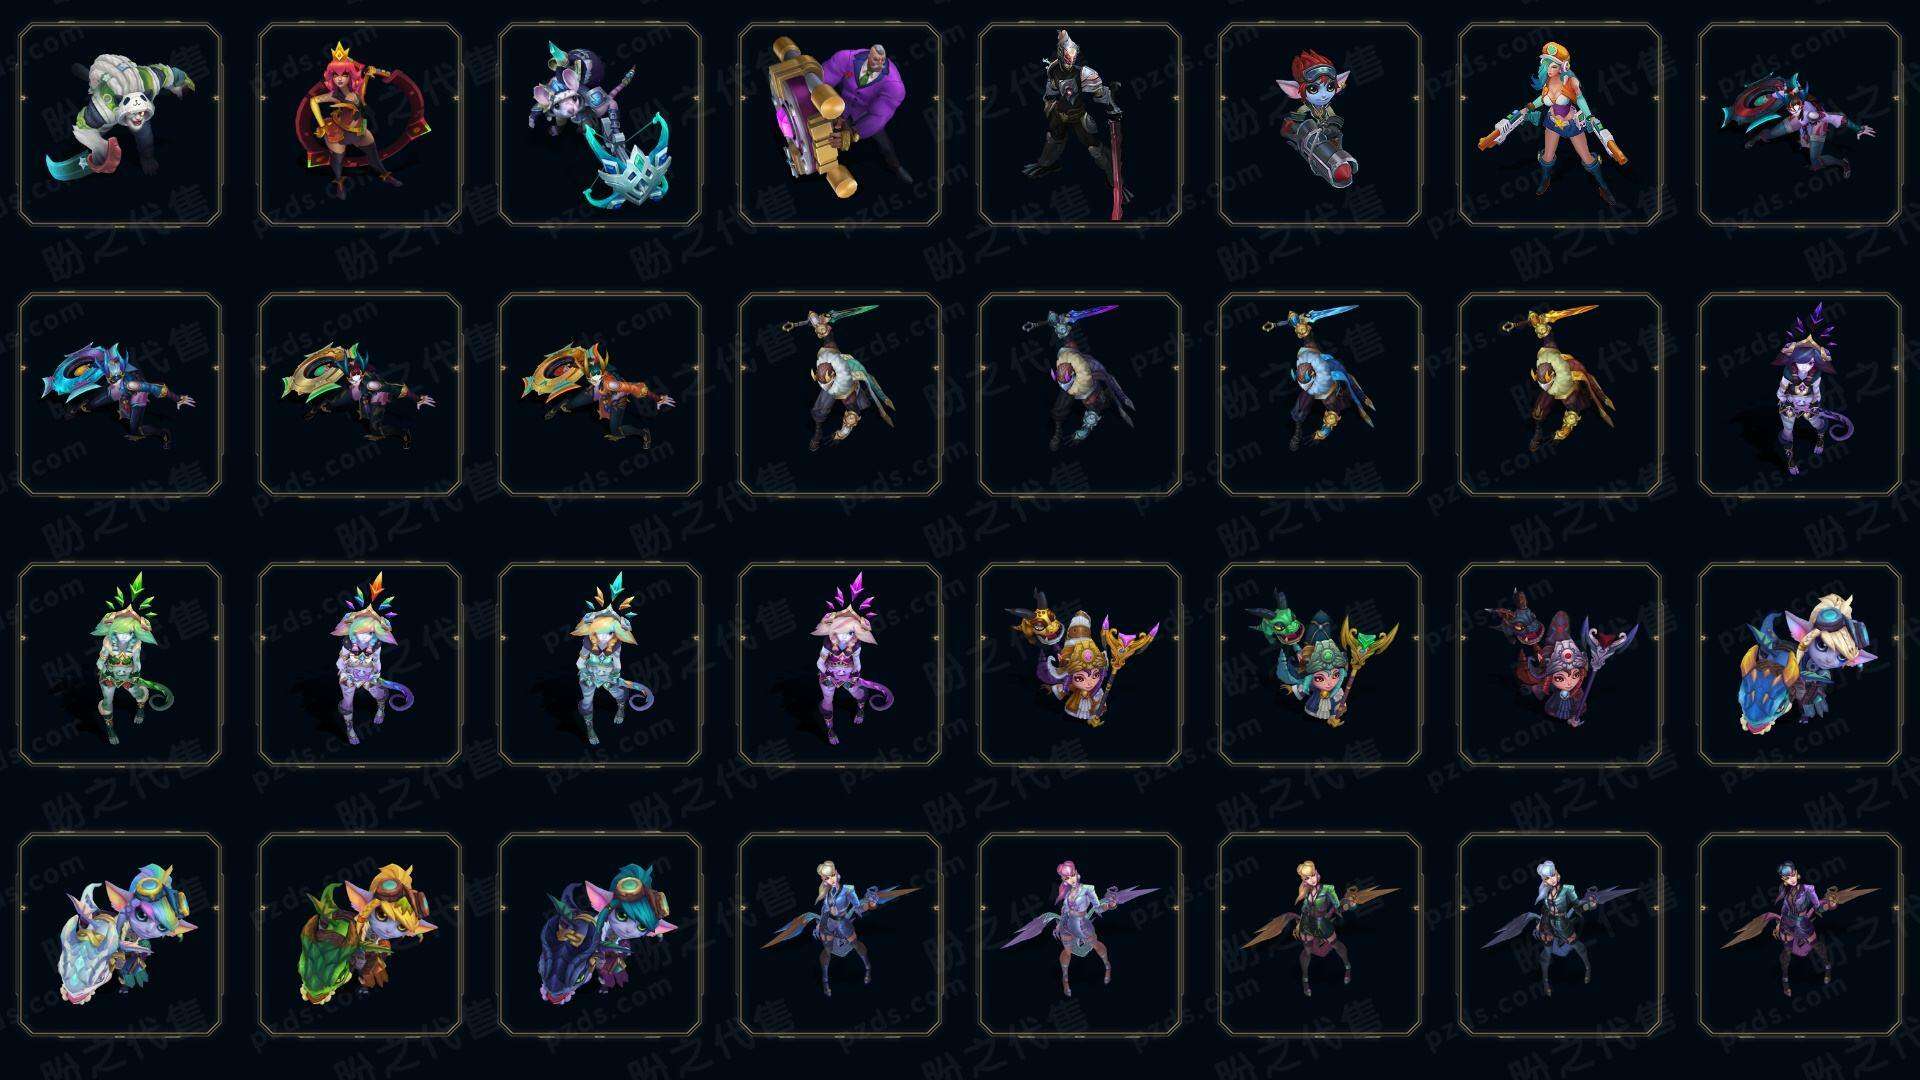Select the pink crystal-crowned cat girl chroma

[x=840, y=664]
